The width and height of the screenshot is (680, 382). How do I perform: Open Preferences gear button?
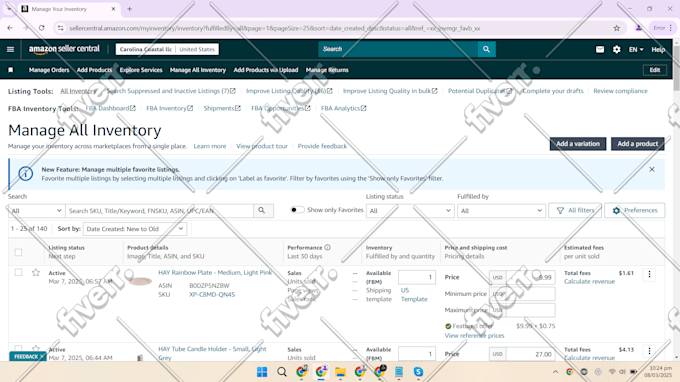[x=635, y=210]
